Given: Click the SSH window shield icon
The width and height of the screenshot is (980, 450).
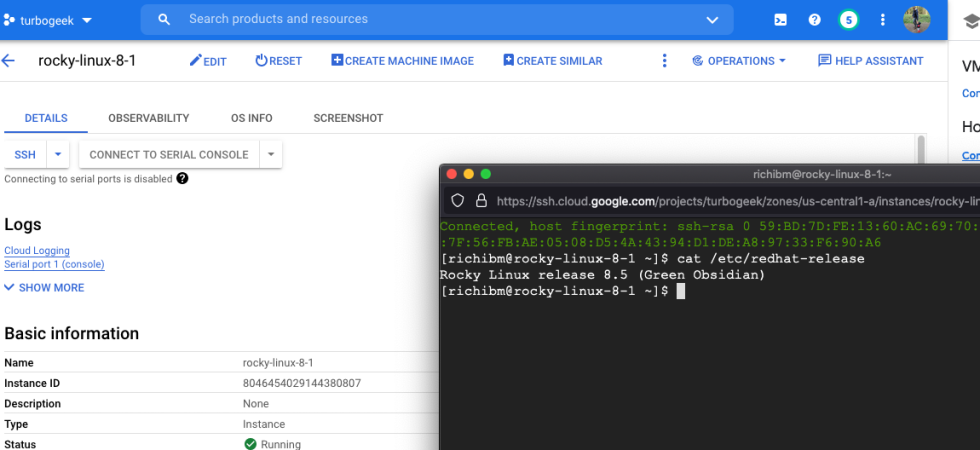Looking at the screenshot, I should tap(458, 201).
